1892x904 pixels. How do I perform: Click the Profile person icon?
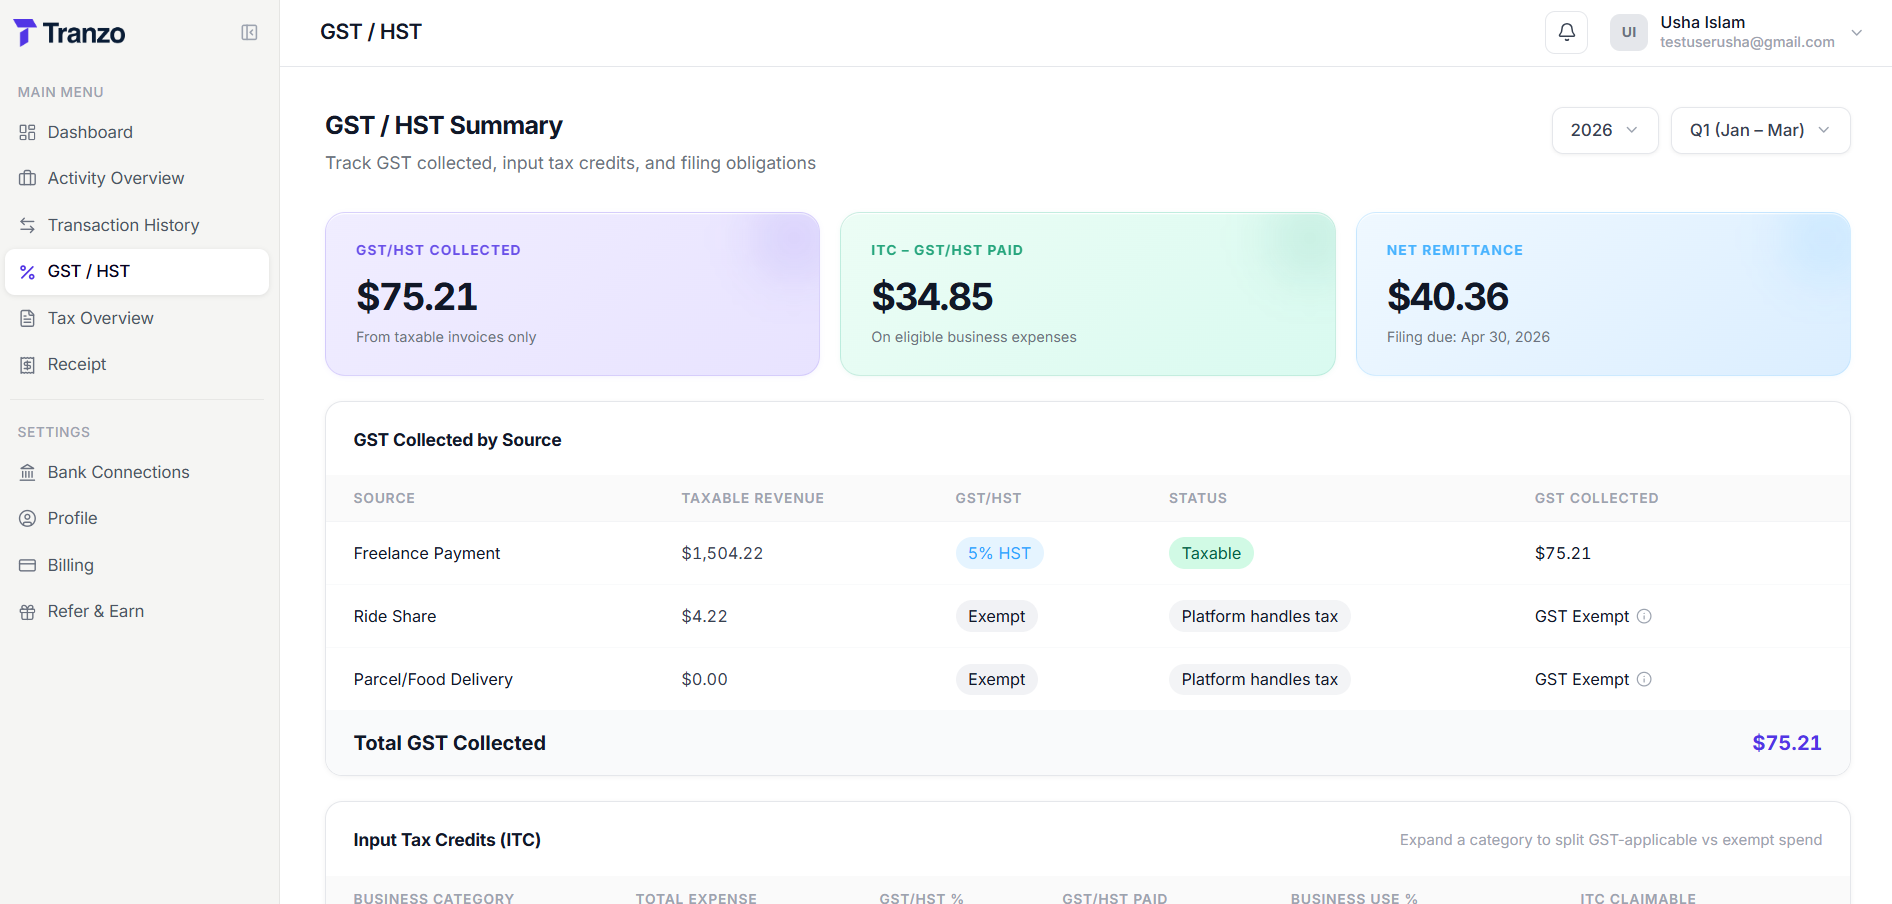pyautogui.click(x=28, y=518)
